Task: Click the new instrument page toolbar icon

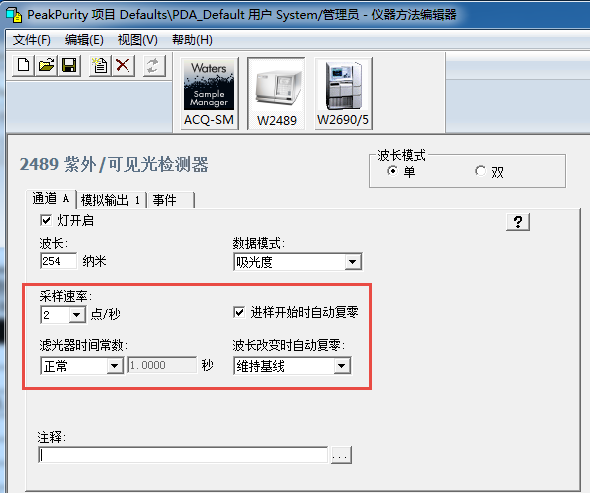Action: point(100,65)
